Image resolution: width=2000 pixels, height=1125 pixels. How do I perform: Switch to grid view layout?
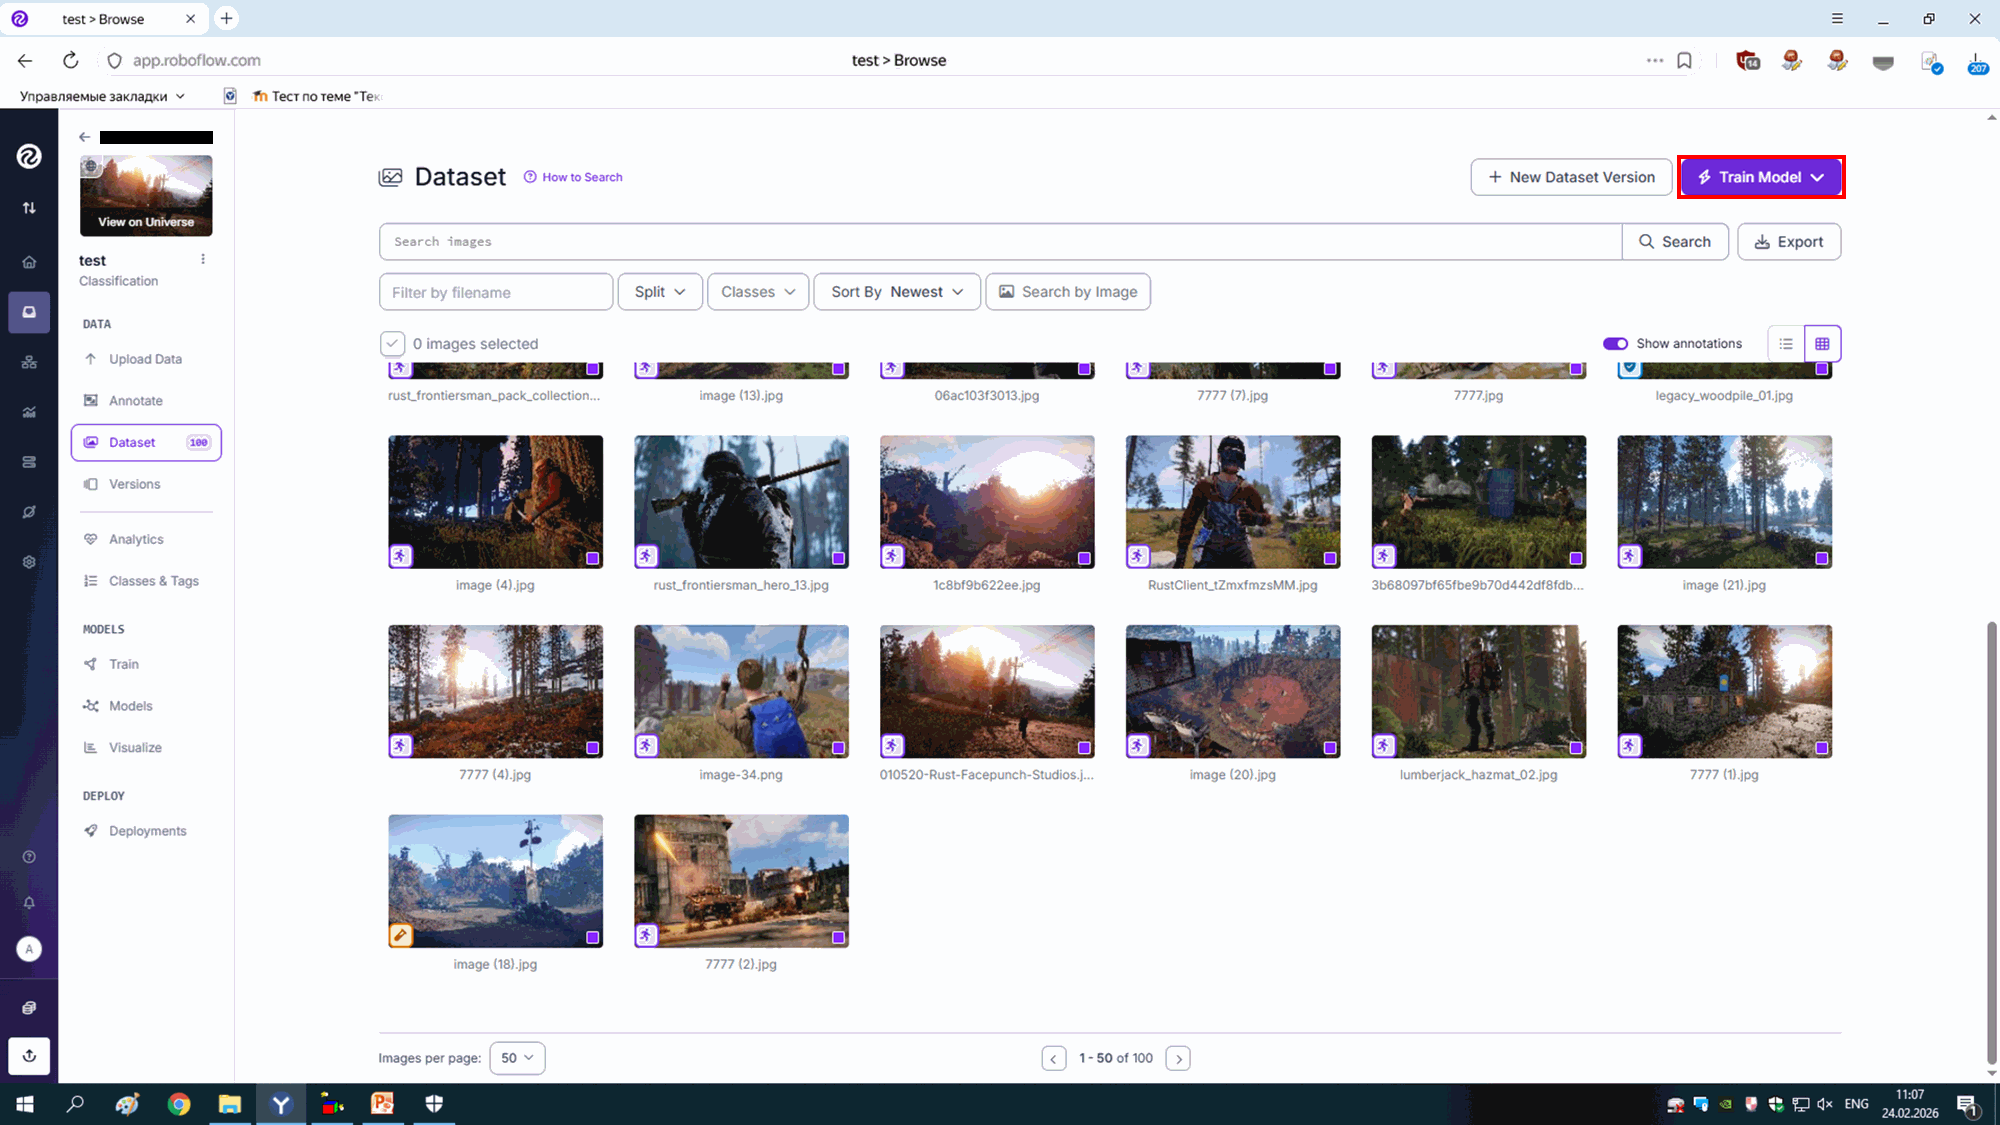point(1822,344)
